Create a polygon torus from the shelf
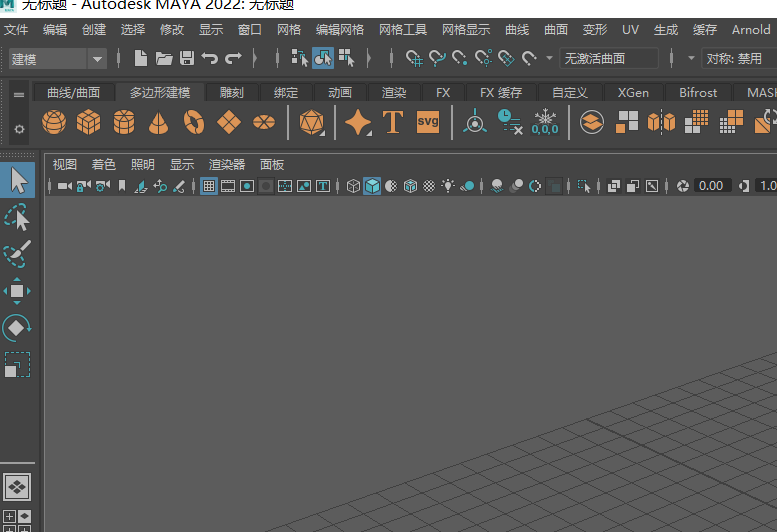 [x=194, y=123]
